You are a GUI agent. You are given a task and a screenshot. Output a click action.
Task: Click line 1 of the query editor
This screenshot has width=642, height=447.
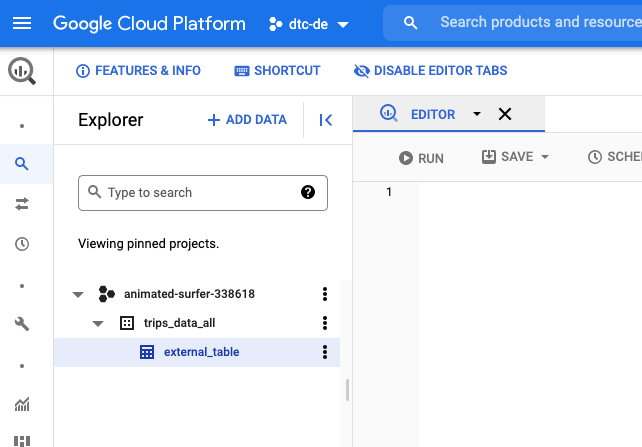530,192
